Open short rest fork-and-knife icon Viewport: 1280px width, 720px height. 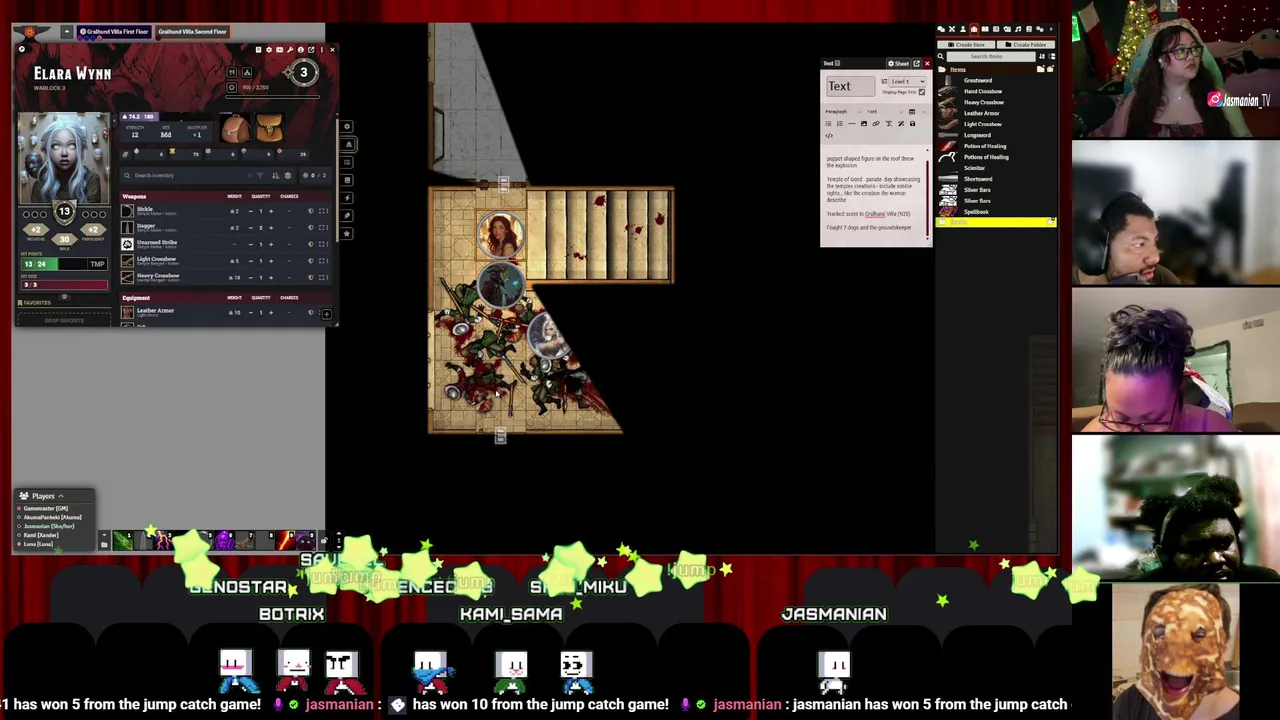[x=232, y=72]
